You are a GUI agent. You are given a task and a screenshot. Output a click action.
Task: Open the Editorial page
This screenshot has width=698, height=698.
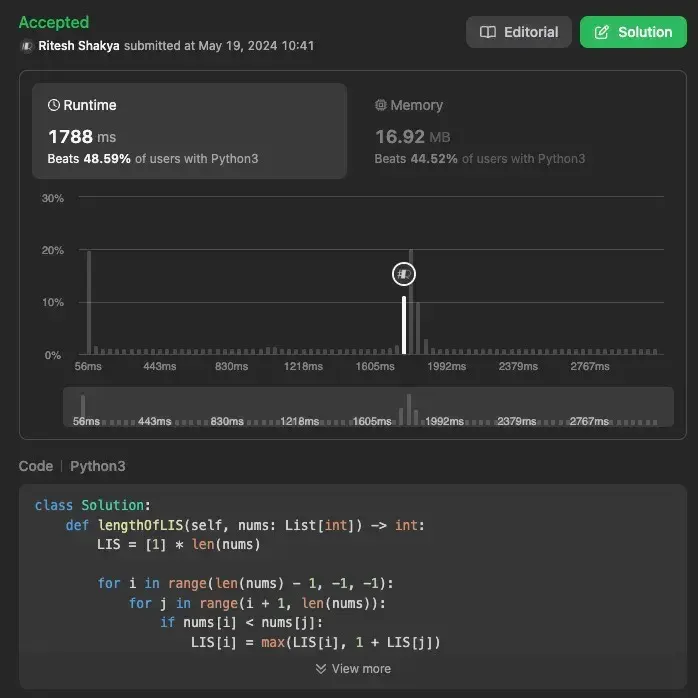pos(518,32)
